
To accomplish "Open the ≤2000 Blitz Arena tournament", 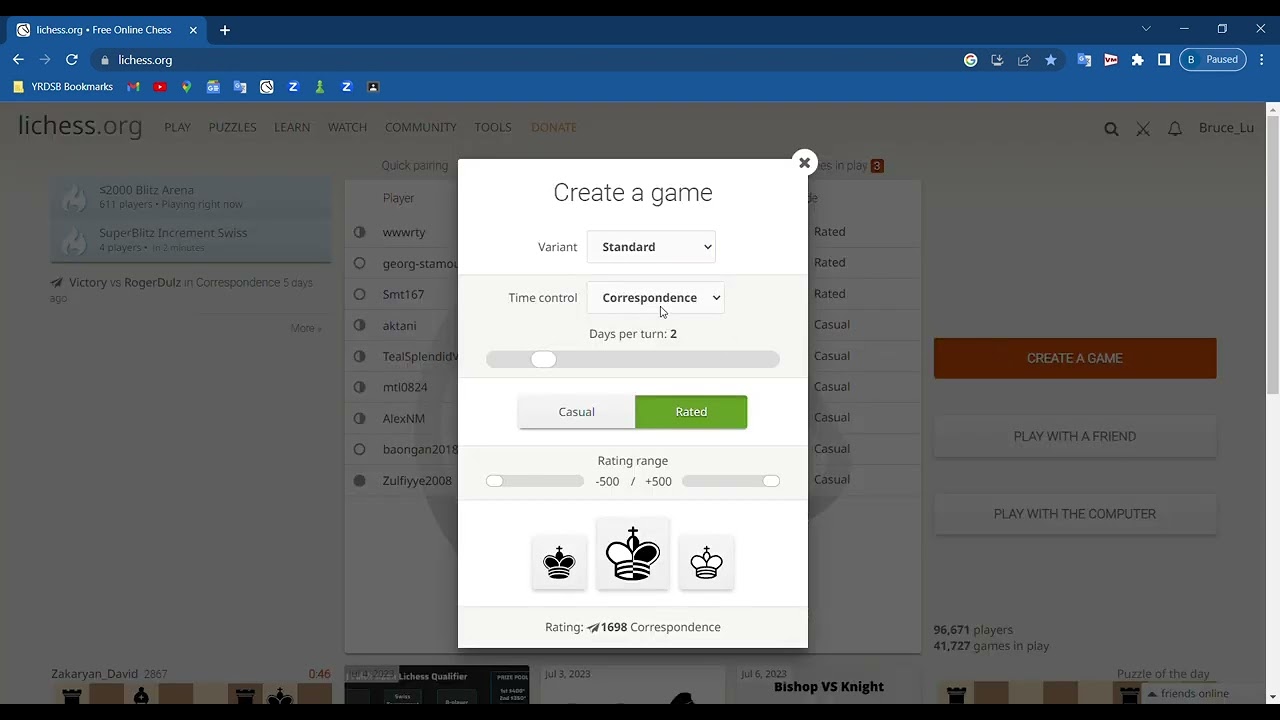I will click(x=190, y=197).
